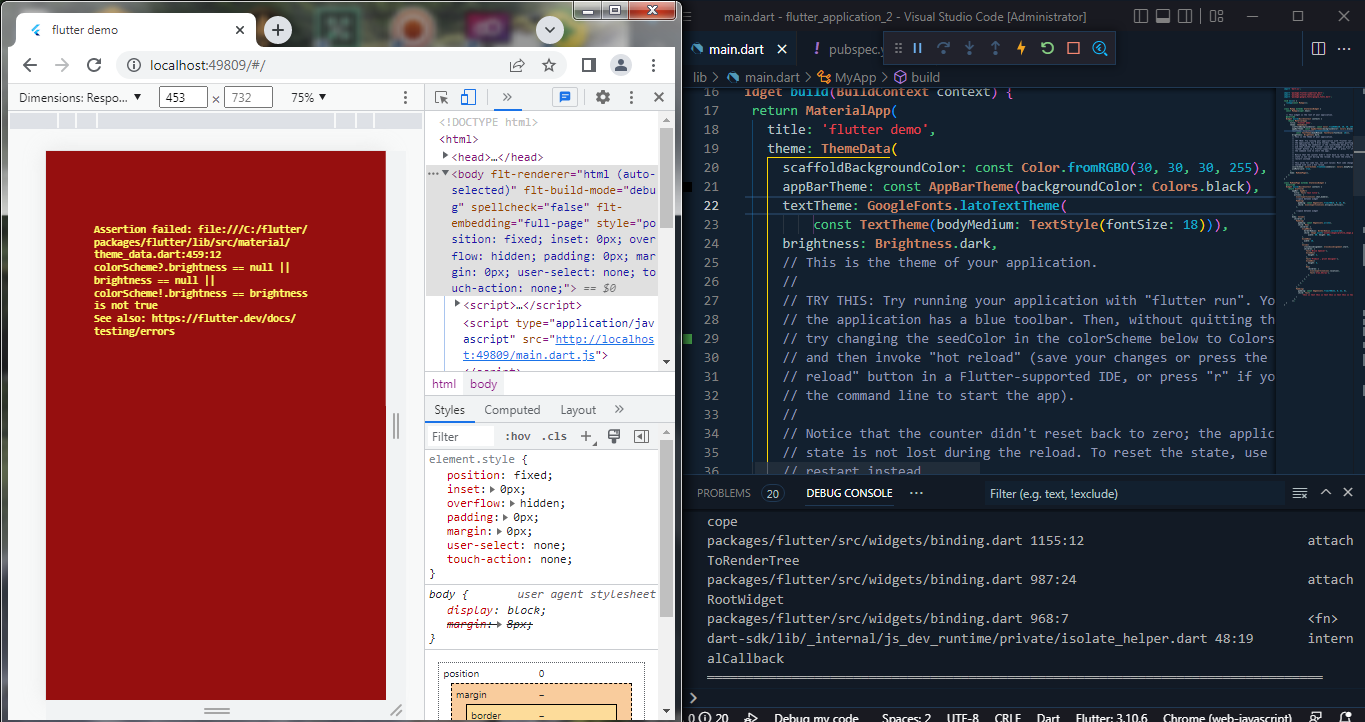The width and height of the screenshot is (1365, 722).
Task: Add a new style rule plus icon
Action: pos(587,437)
